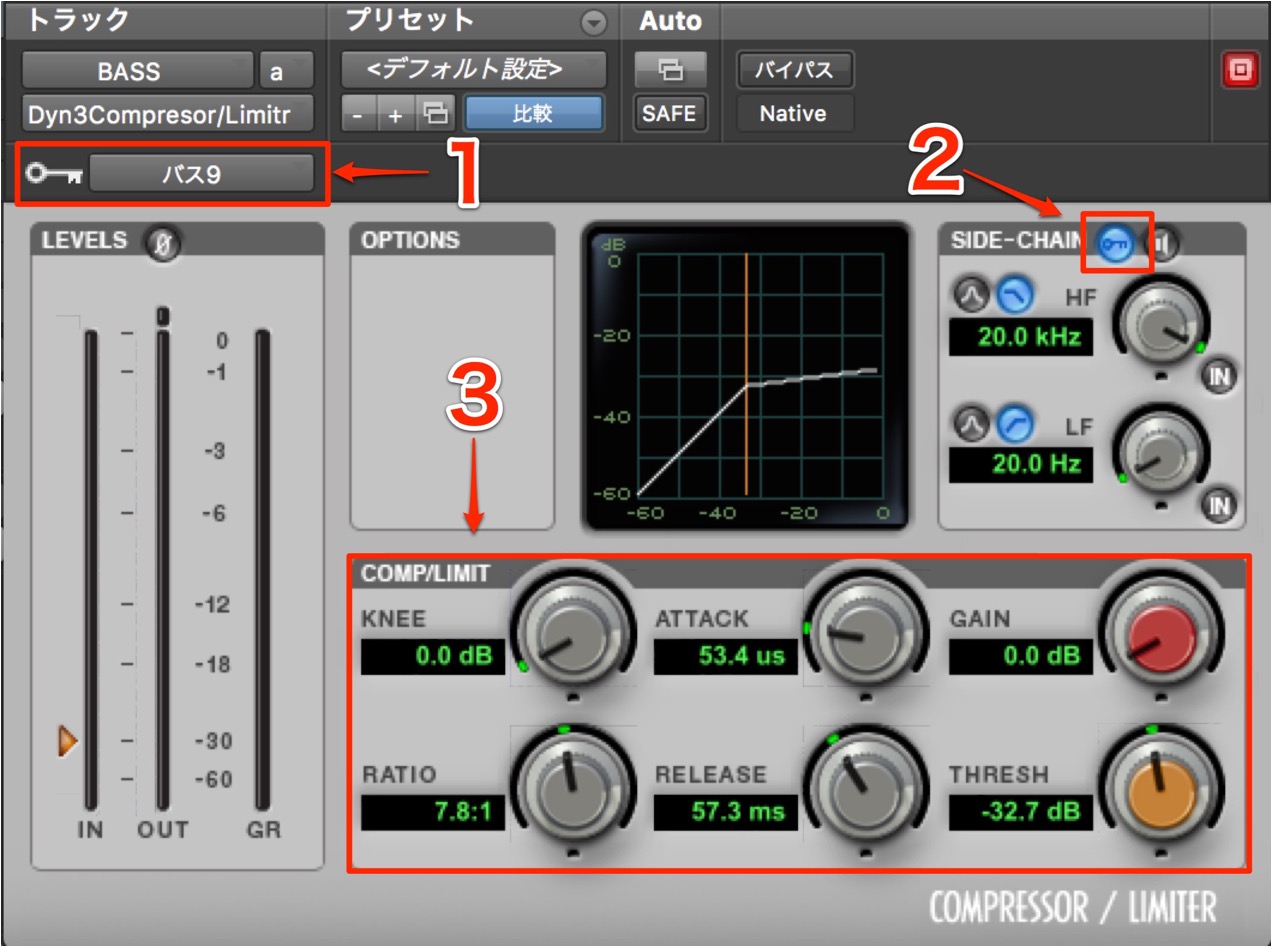The width and height of the screenshot is (1272, 947).
Task: Click the orange THRESH knob
Action: [x=1161, y=791]
